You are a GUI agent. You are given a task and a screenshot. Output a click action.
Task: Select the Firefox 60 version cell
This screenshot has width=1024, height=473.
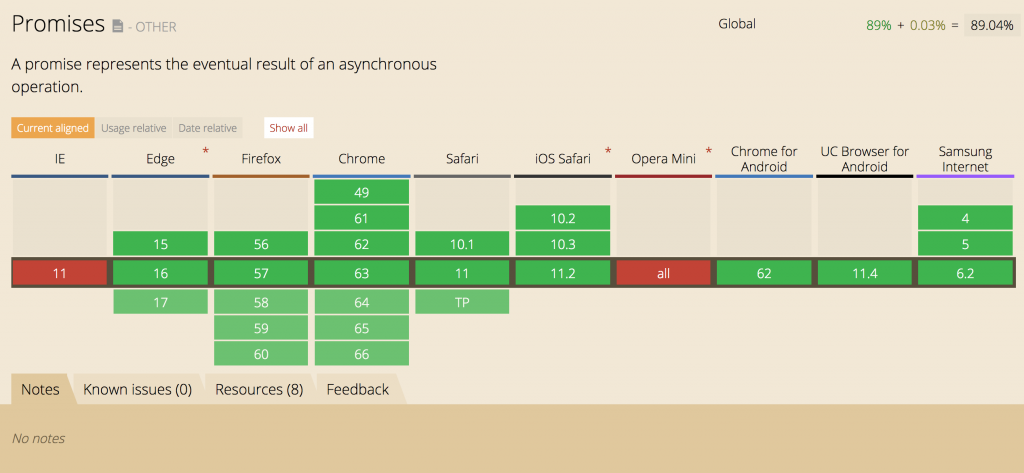(x=261, y=354)
